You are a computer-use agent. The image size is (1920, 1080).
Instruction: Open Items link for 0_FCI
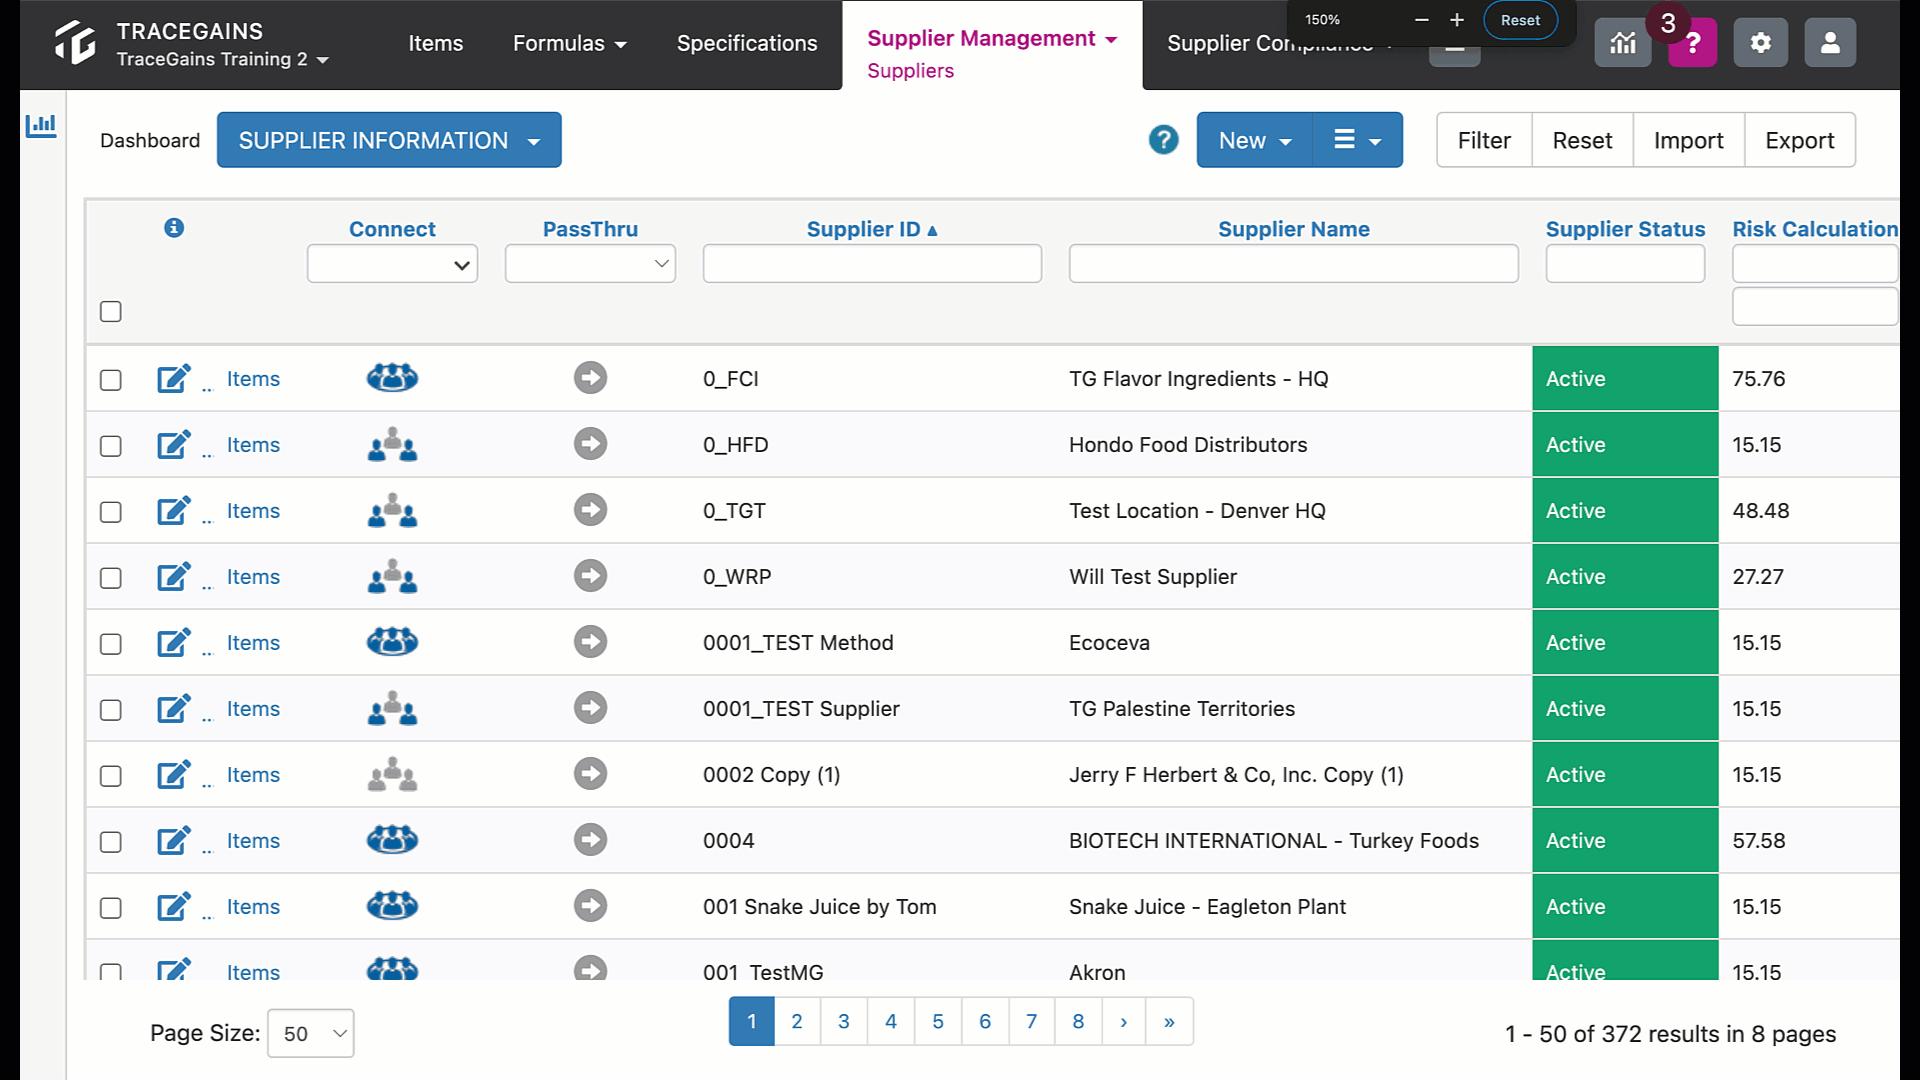[x=253, y=379]
